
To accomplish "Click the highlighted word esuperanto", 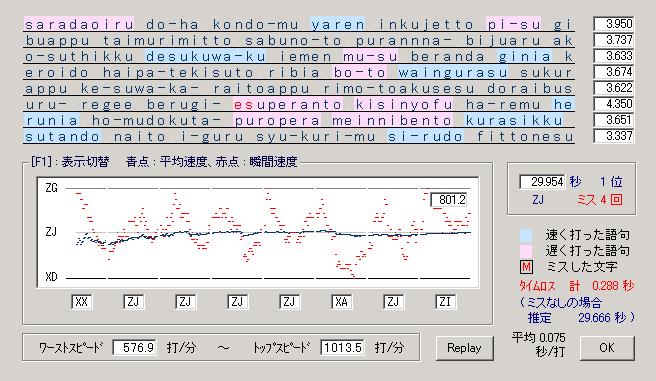I will point(288,105).
